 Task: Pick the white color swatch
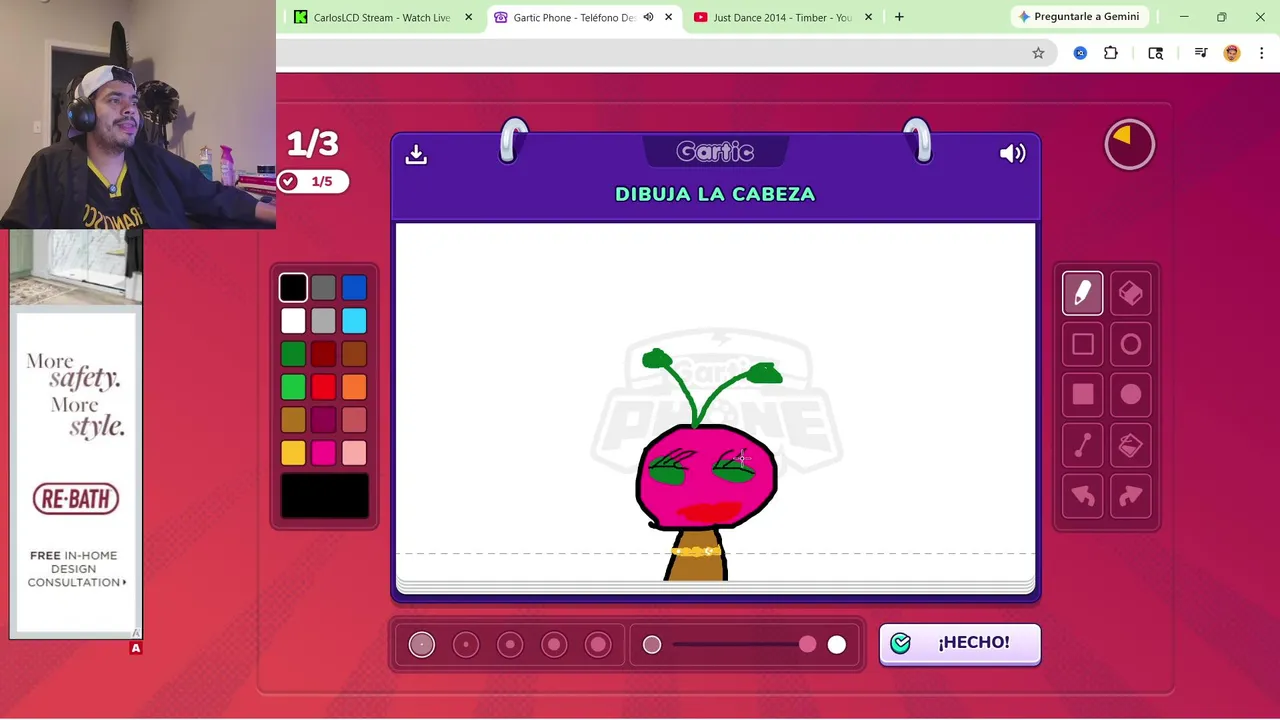click(293, 321)
